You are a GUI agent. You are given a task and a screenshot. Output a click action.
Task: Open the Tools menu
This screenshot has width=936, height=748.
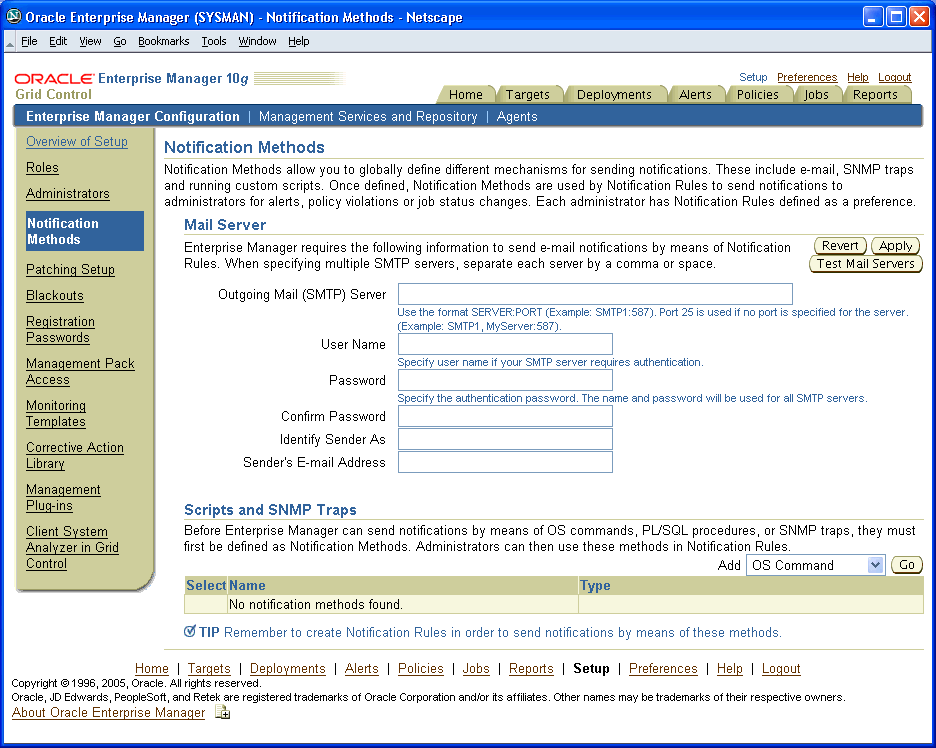[x=213, y=41]
